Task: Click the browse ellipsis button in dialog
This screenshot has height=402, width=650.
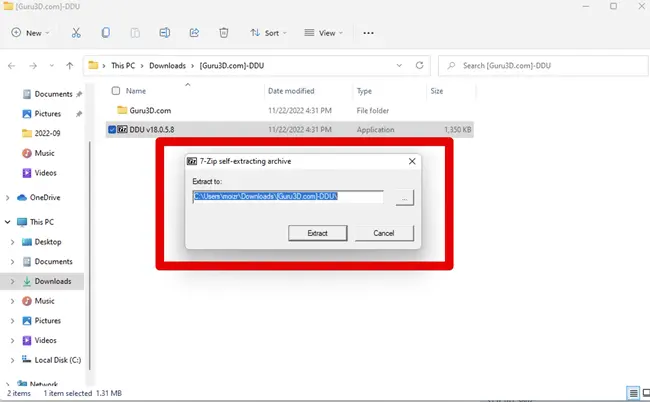Action: click(403, 197)
